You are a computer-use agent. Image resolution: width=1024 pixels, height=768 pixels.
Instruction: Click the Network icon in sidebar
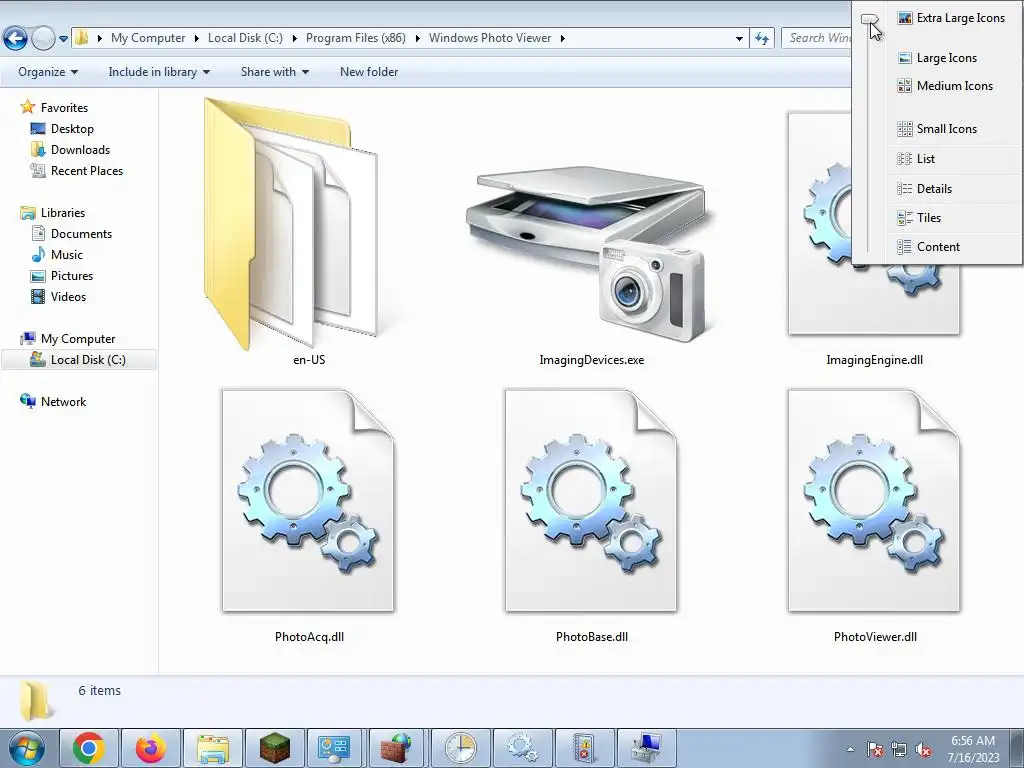(x=27, y=401)
